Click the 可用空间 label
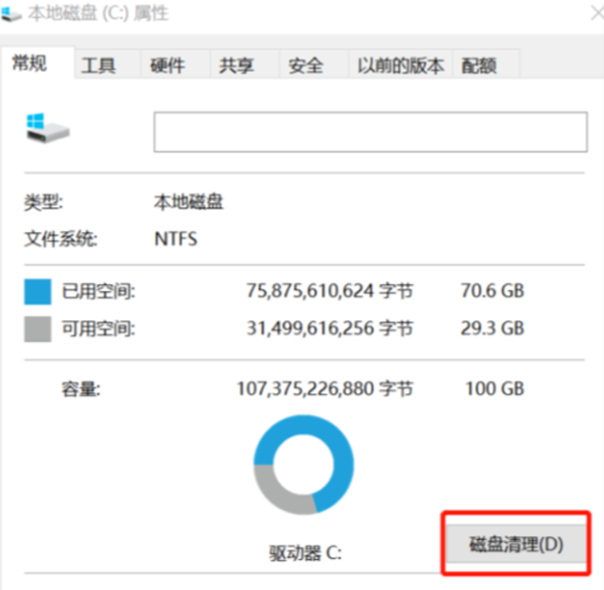The height and width of the screenshot is (590, 604). pyautogui.click(x=99, y=329)
